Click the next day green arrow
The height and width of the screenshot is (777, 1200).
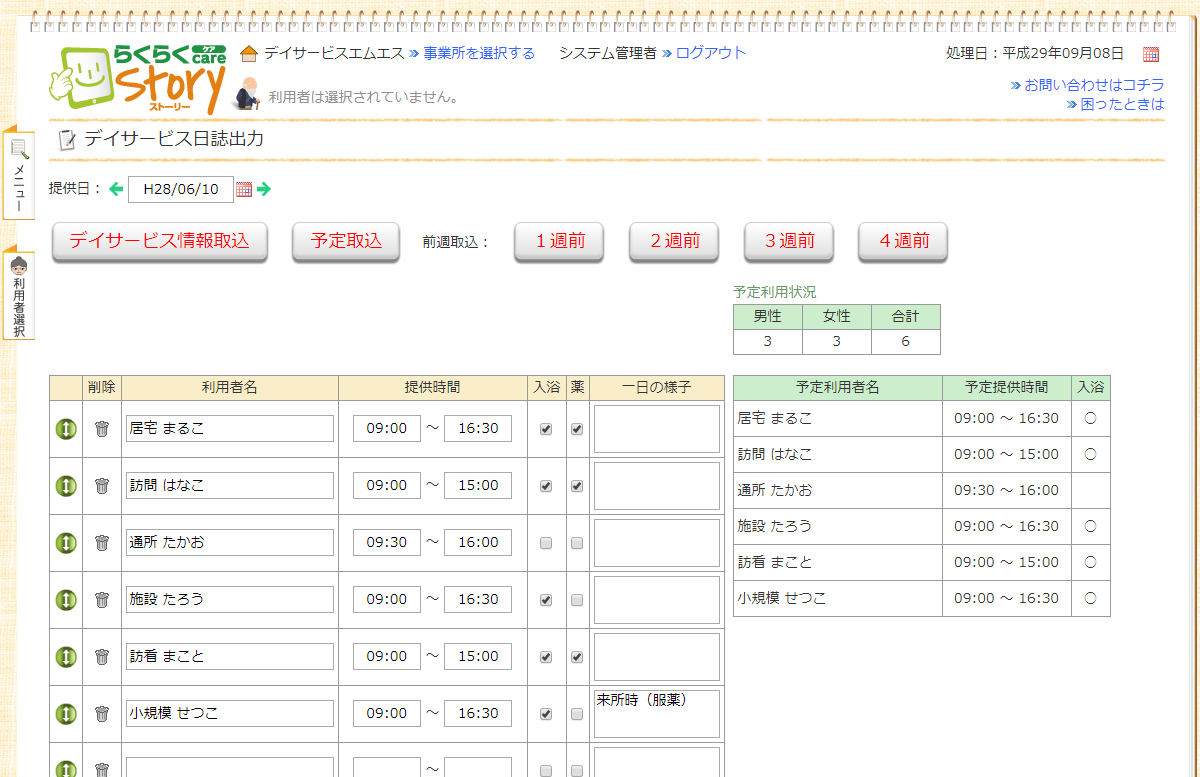[x=264, y=189]
